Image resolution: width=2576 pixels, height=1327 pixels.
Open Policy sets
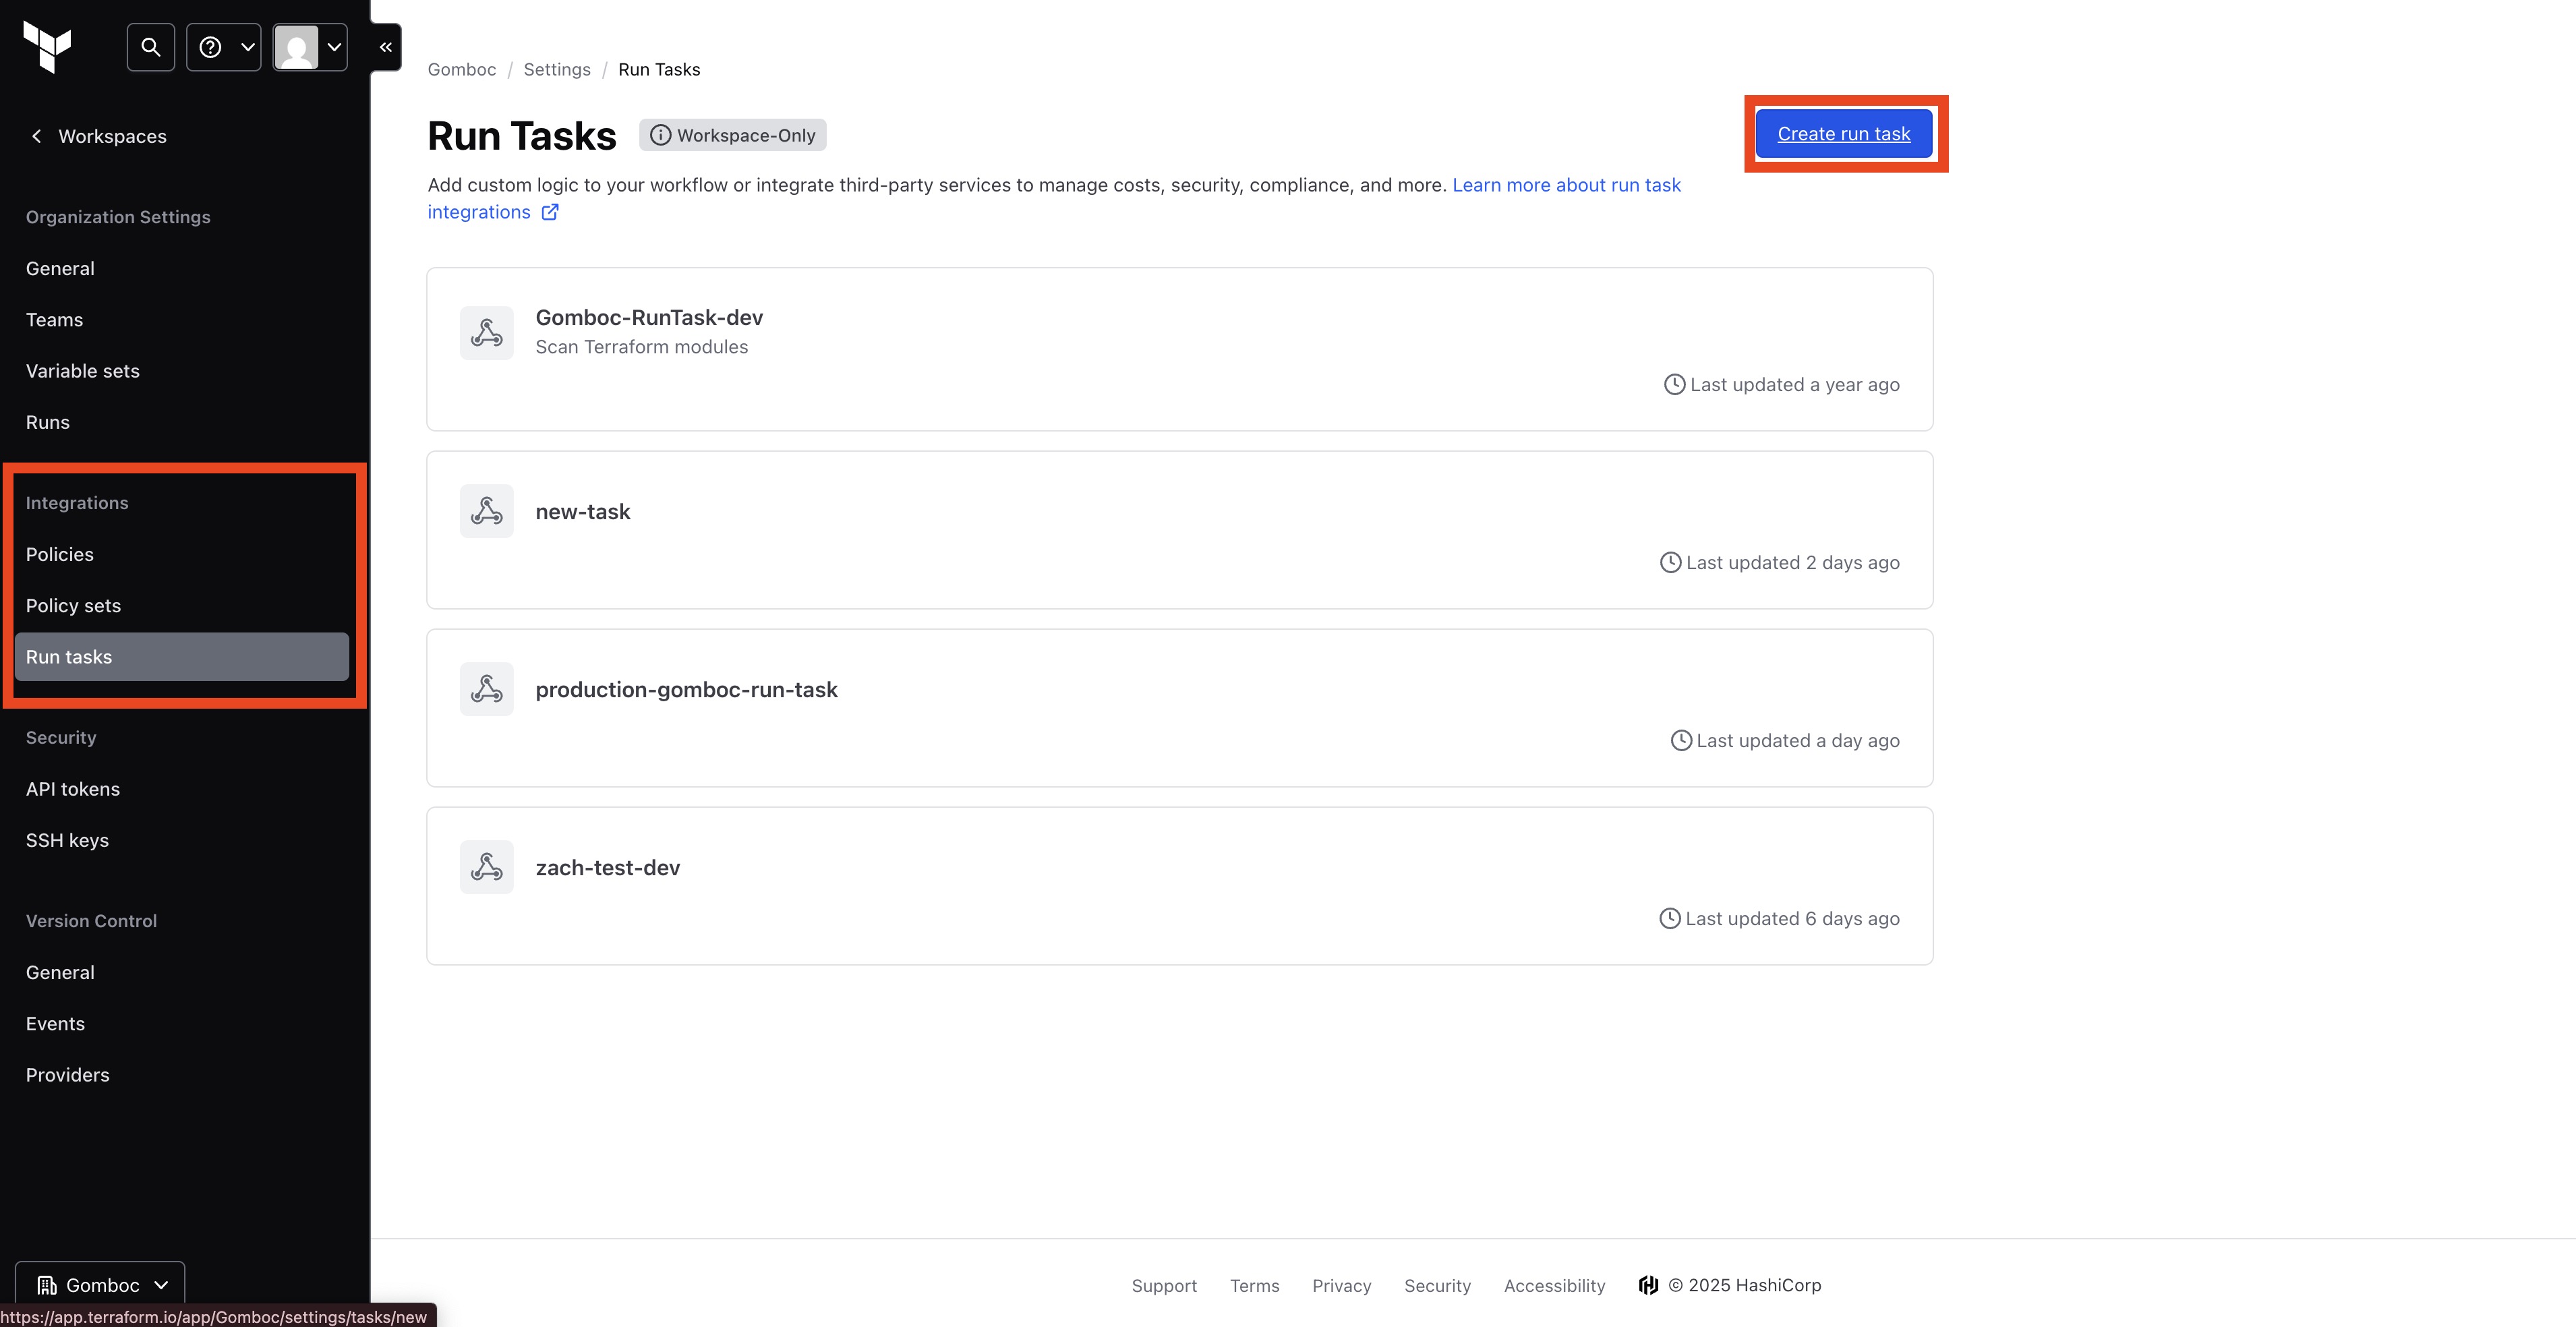coord(73,605)
